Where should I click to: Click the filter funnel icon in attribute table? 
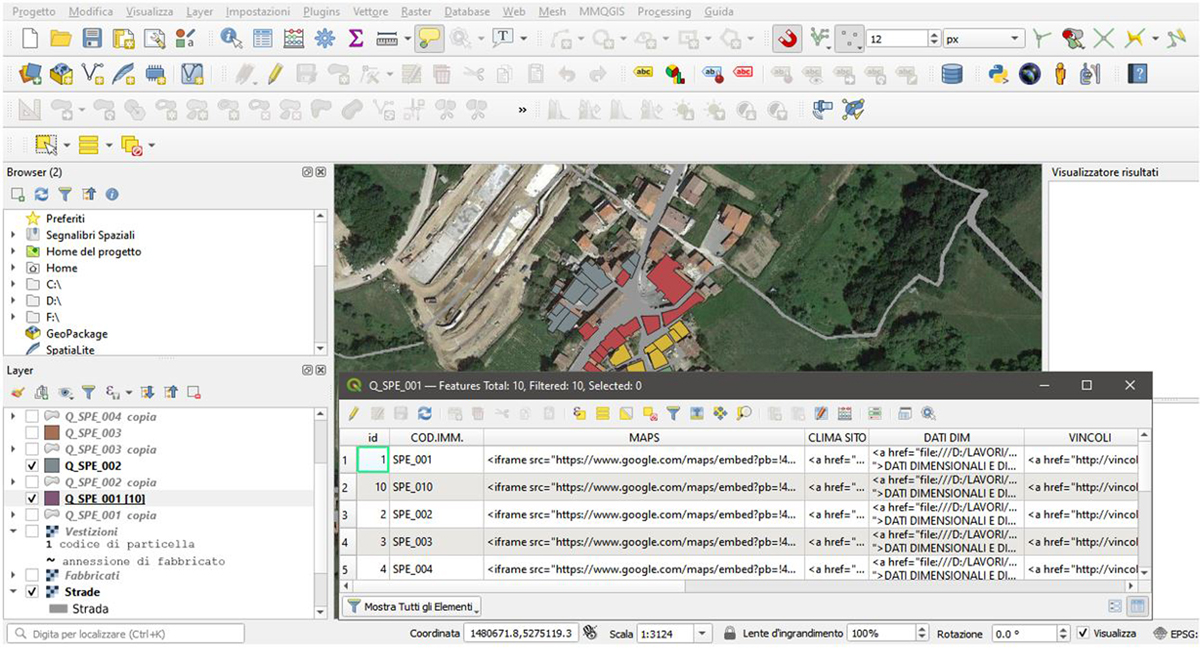673,412
